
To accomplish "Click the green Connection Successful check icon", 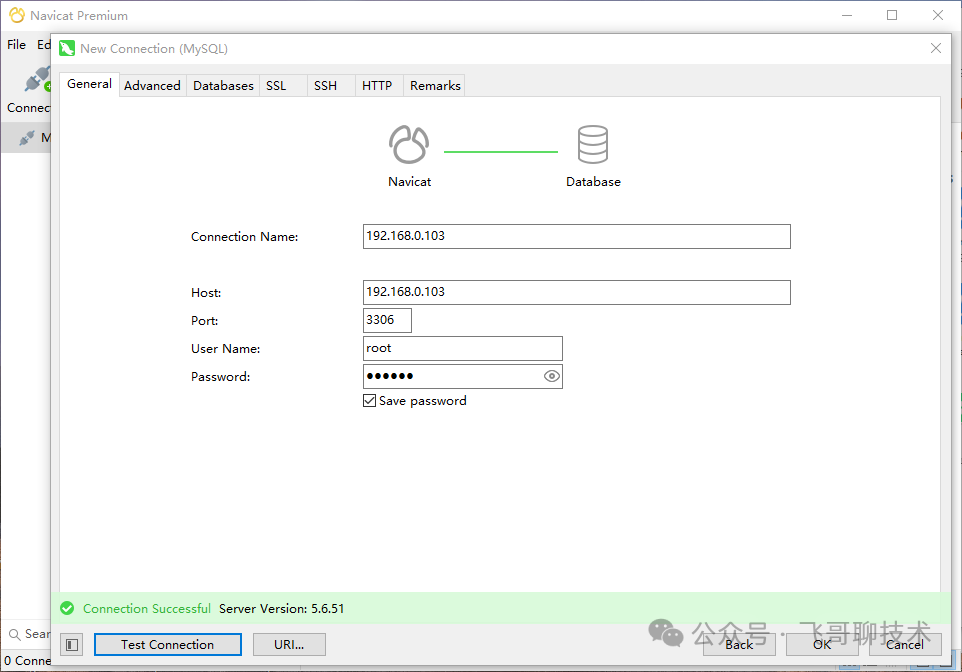I will (67, 608).
